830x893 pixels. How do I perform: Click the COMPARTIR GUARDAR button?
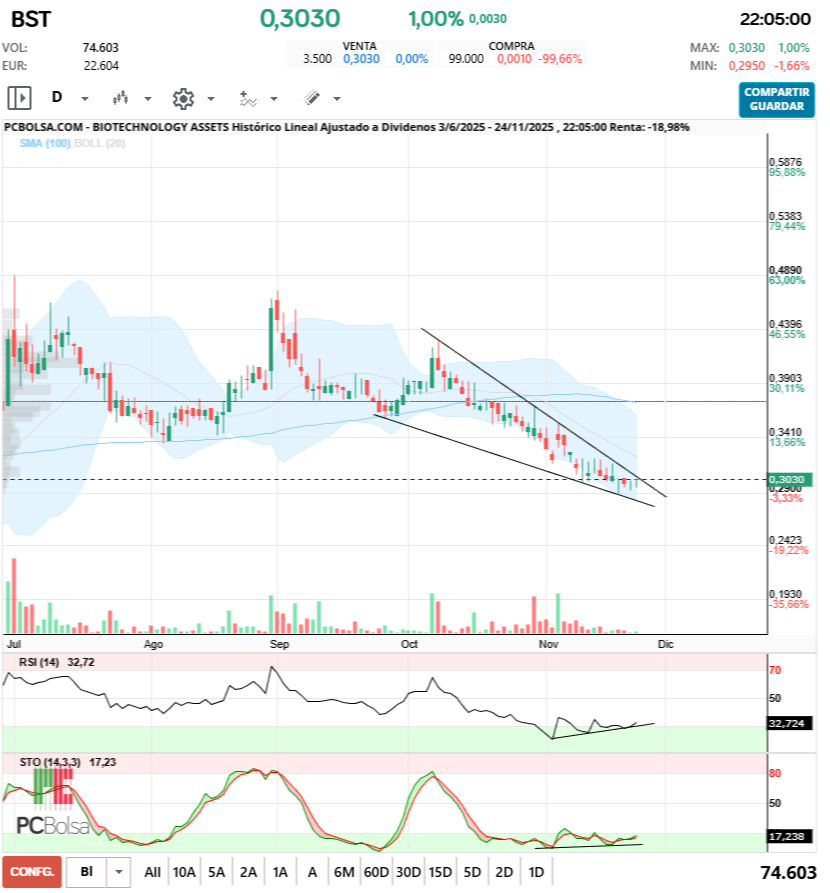776,100
